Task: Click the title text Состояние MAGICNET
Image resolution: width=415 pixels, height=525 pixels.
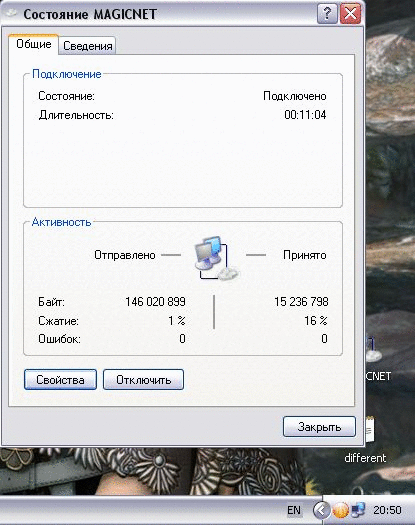Action: coord(90,14)
